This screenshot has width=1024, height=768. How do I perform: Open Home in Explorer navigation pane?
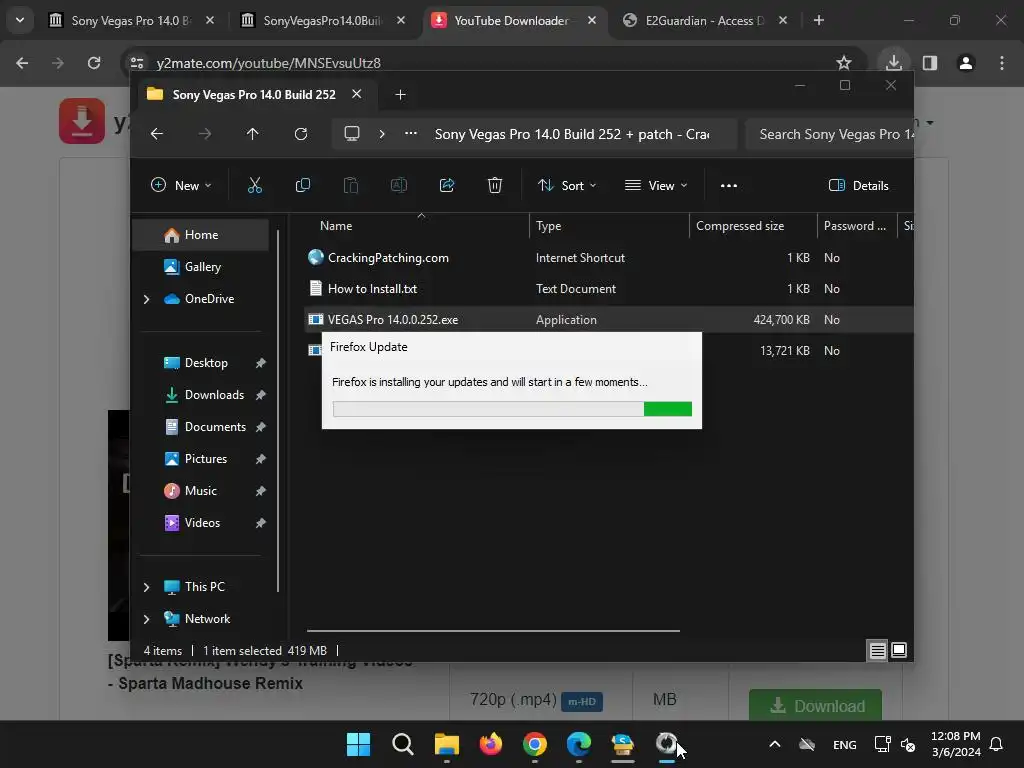201,235
